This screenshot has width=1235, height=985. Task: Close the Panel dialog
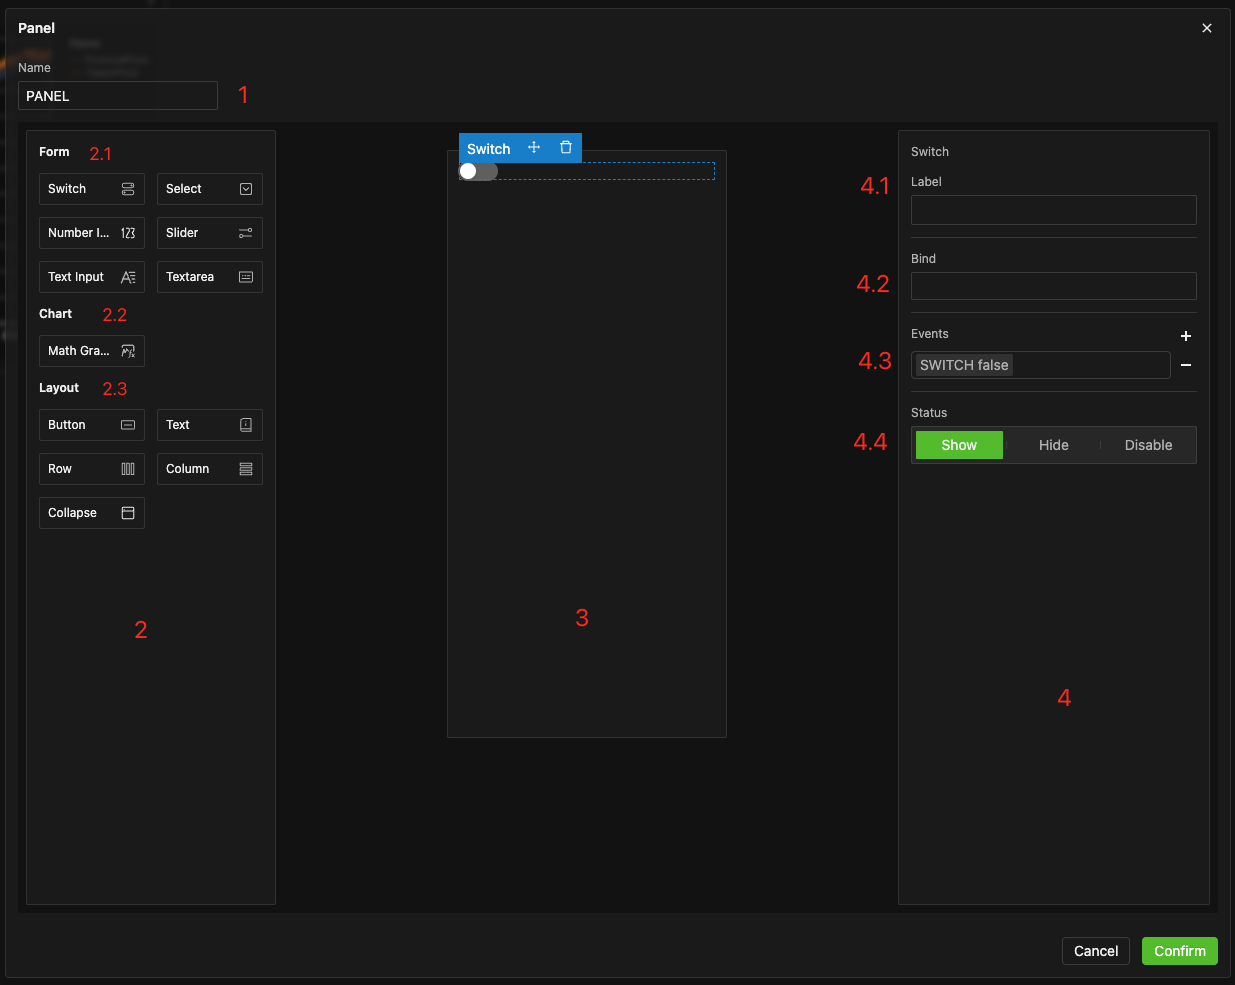[x=1207, y=28]
